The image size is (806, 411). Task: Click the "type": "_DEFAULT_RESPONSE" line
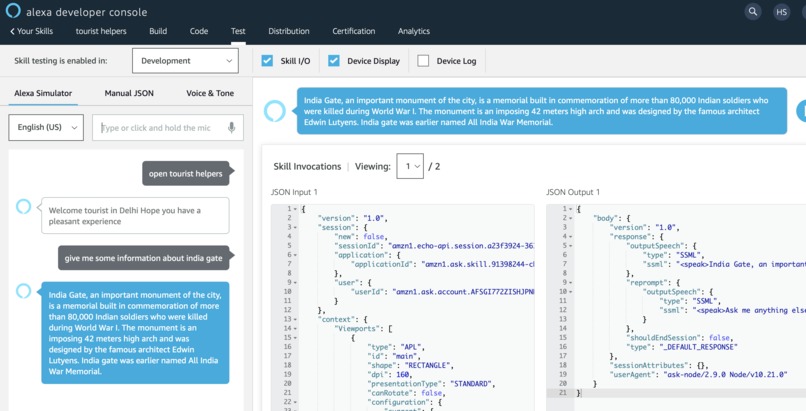click(682, 347)
